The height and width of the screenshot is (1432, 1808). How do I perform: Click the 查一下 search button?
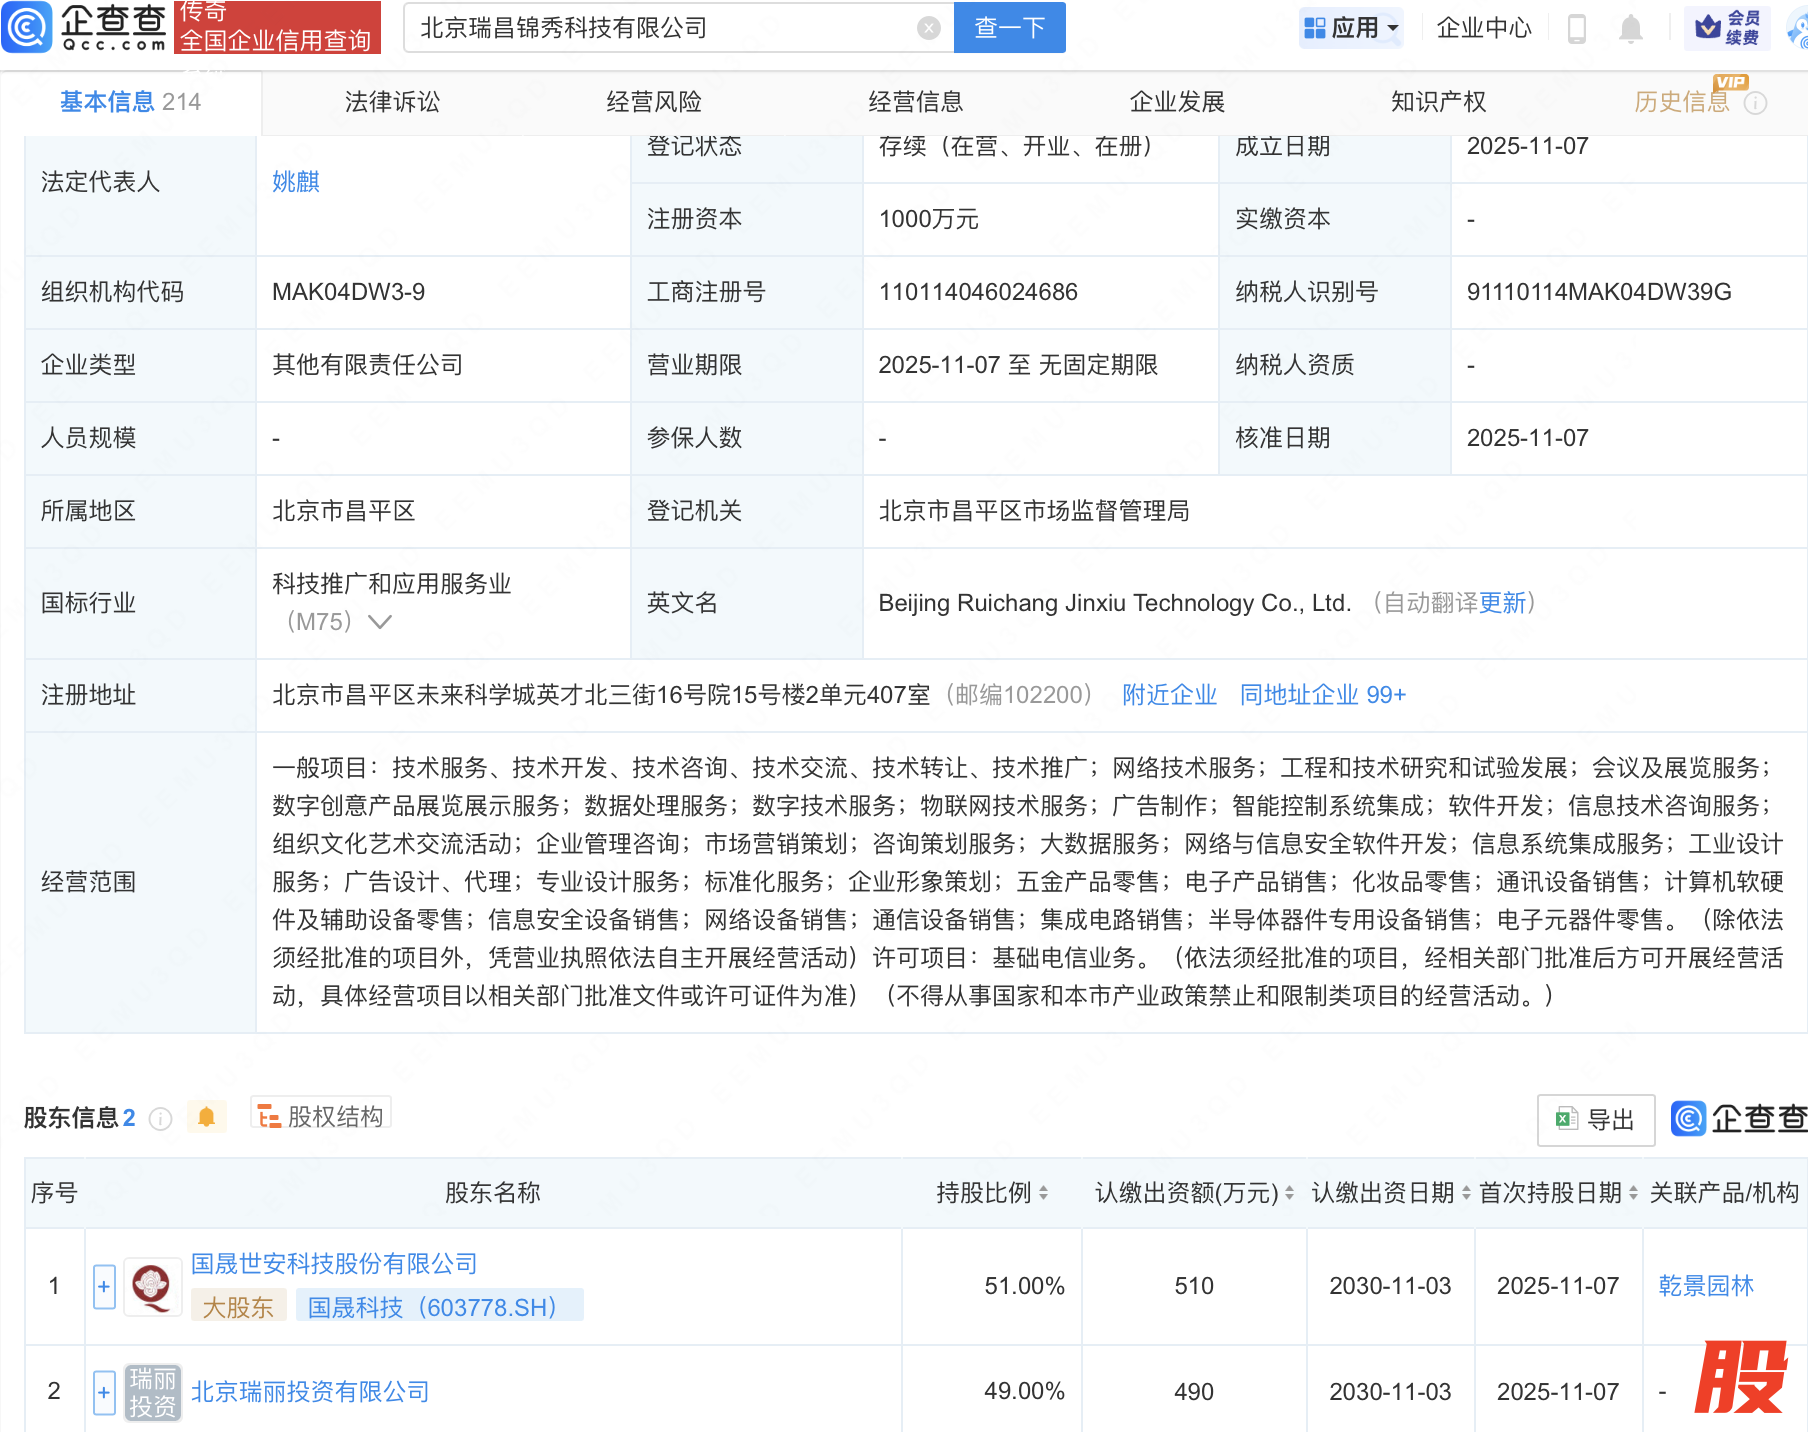click(1009, 28)
